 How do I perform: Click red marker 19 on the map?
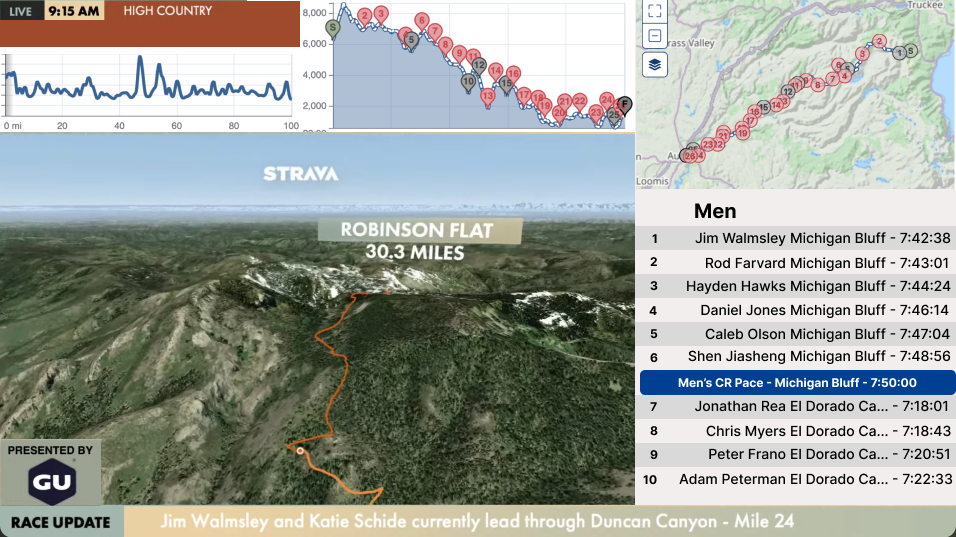742,133
